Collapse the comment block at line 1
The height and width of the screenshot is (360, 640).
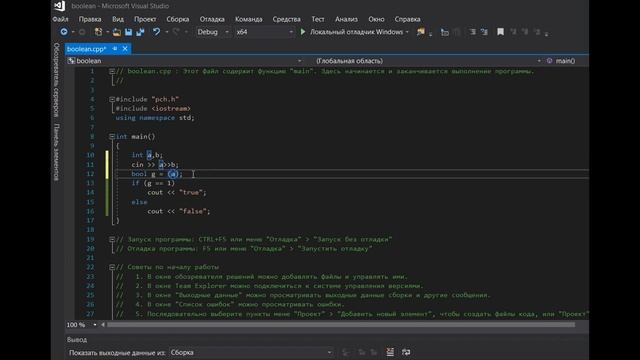tap(112, 71)
